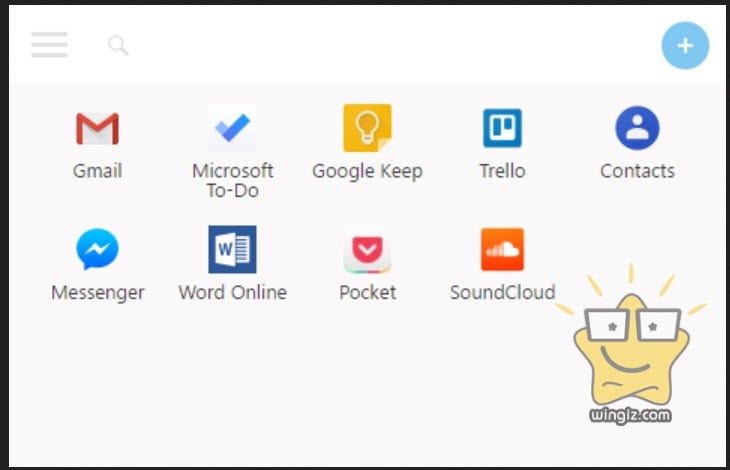
Task: Open Google Keep lightbulb icon
Action: (x=367, y=128)
